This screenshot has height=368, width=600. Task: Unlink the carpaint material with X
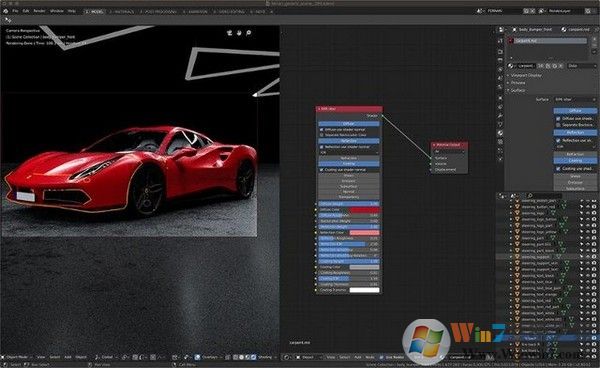coord(561,66)
